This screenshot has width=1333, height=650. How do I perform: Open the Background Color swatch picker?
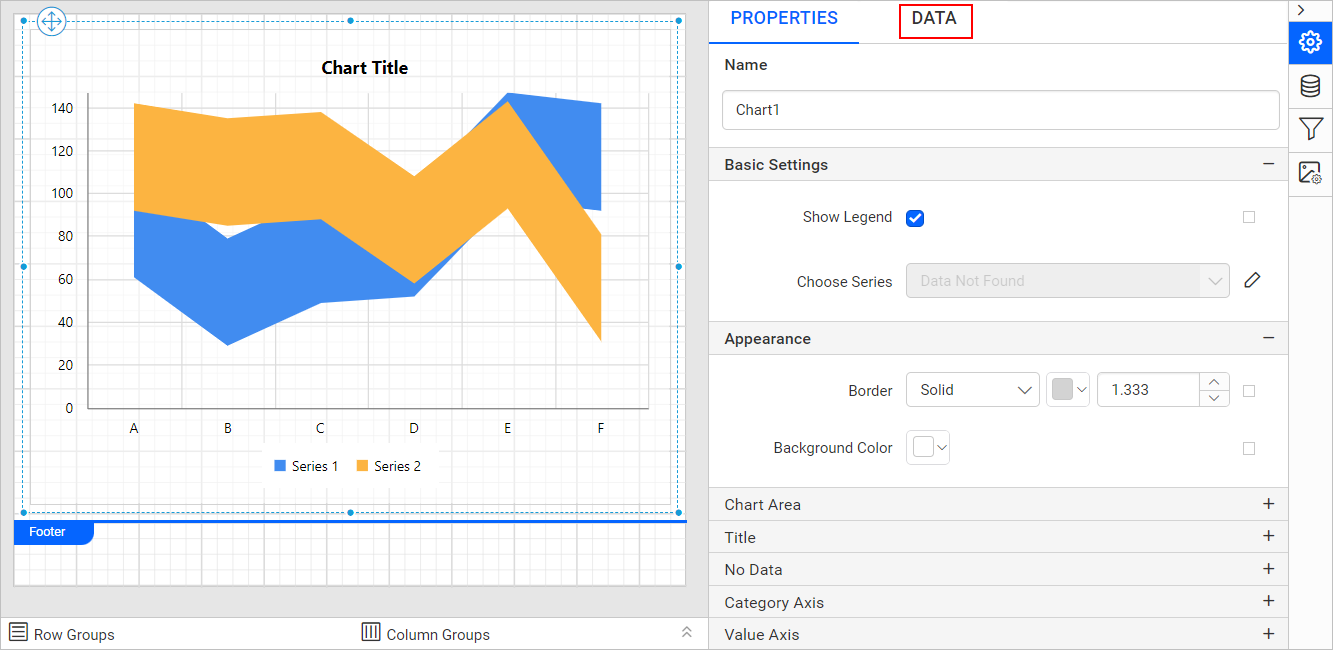[x=927, y=447]
